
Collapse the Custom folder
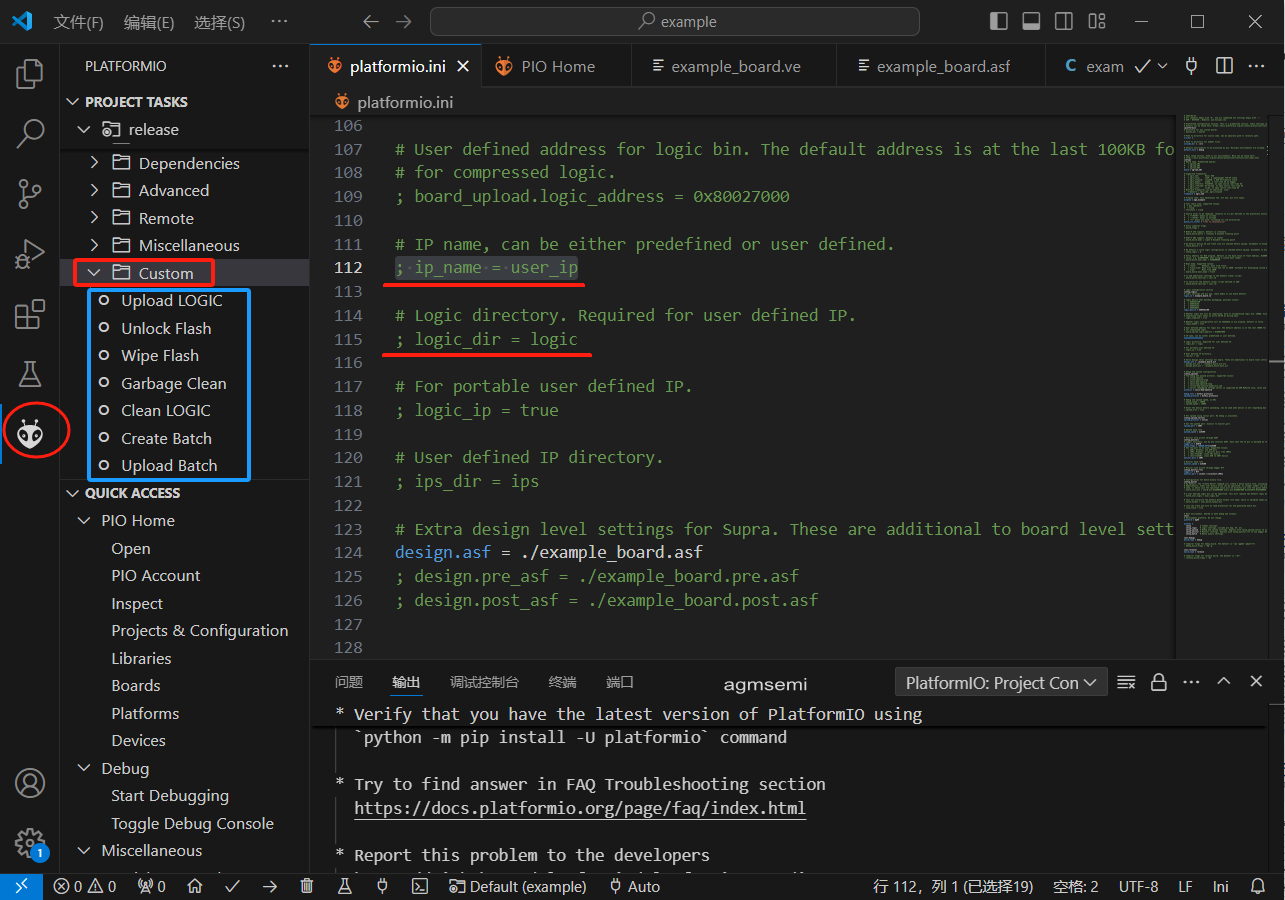pos(95,273)
